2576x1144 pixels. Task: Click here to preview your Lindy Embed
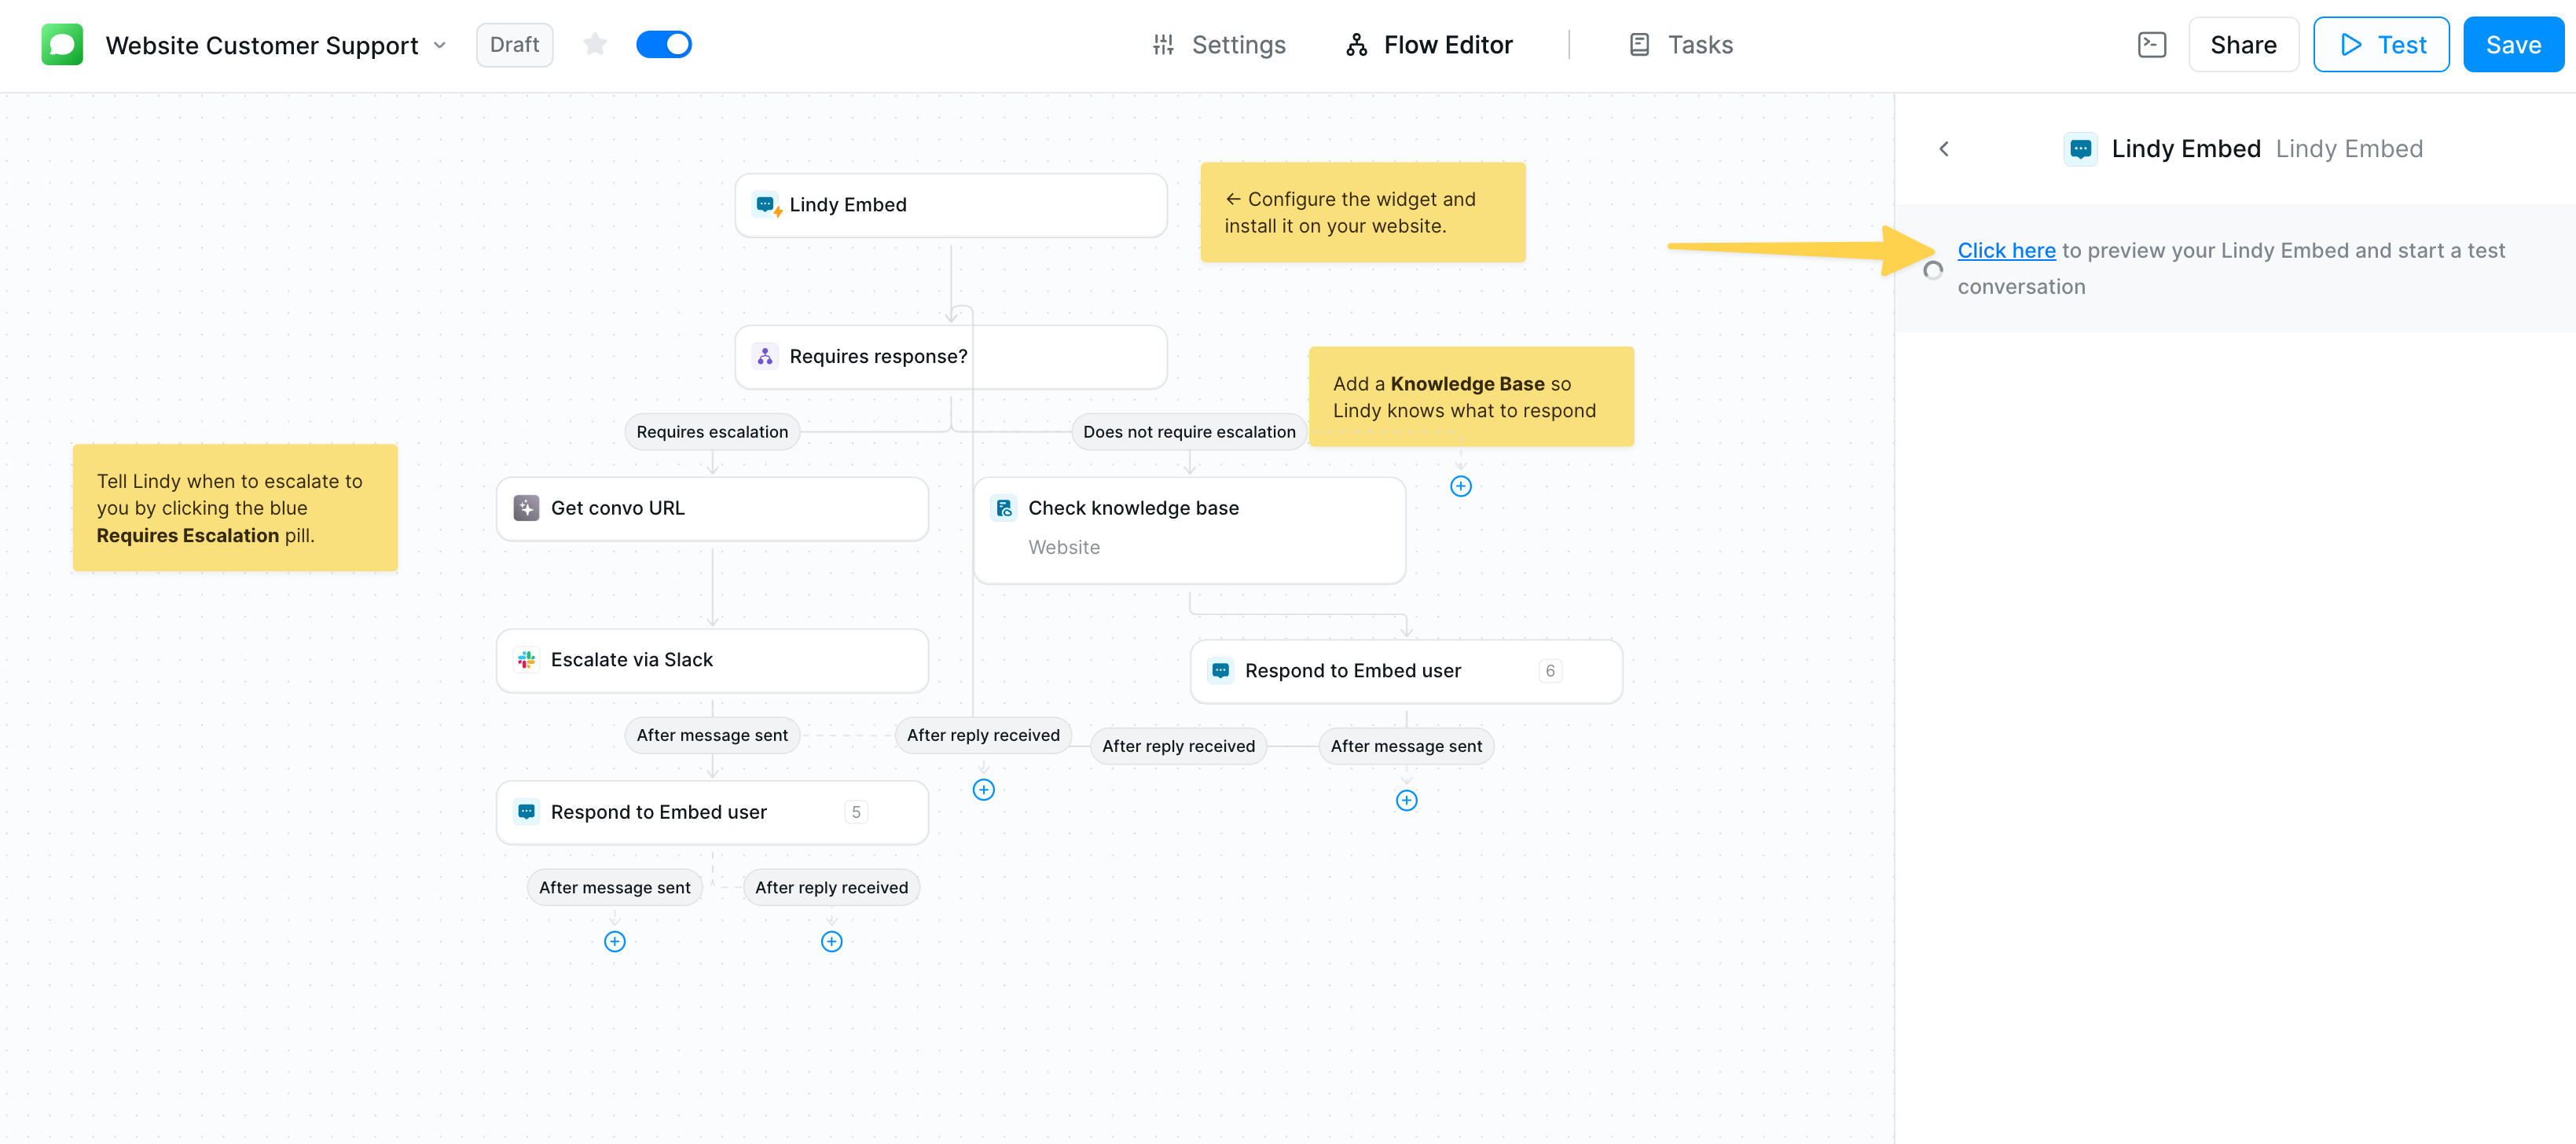point(2006,250)
